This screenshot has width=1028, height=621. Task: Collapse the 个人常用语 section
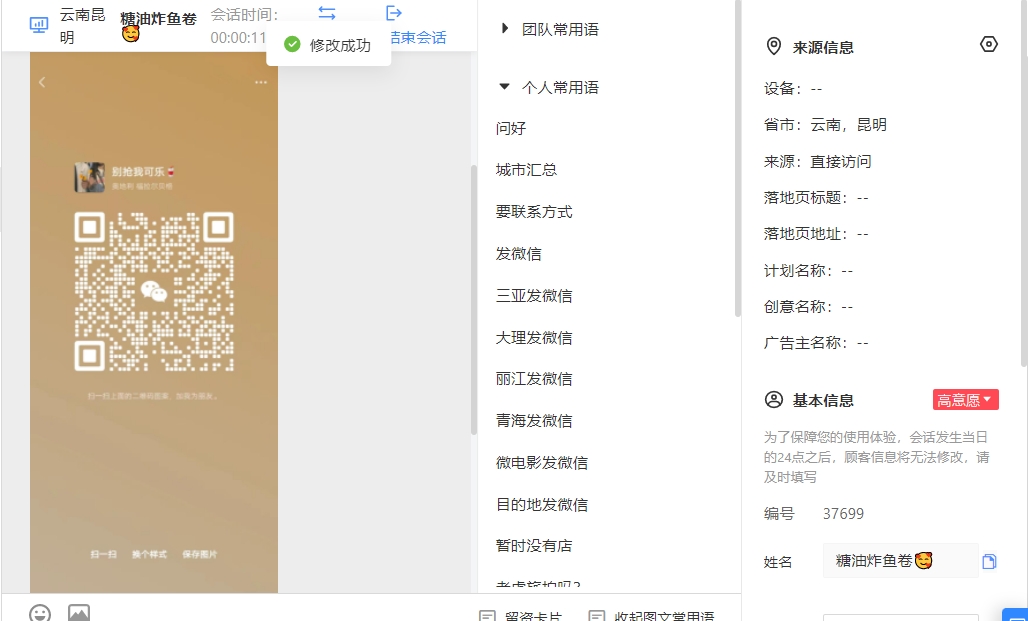click(504, 87)
